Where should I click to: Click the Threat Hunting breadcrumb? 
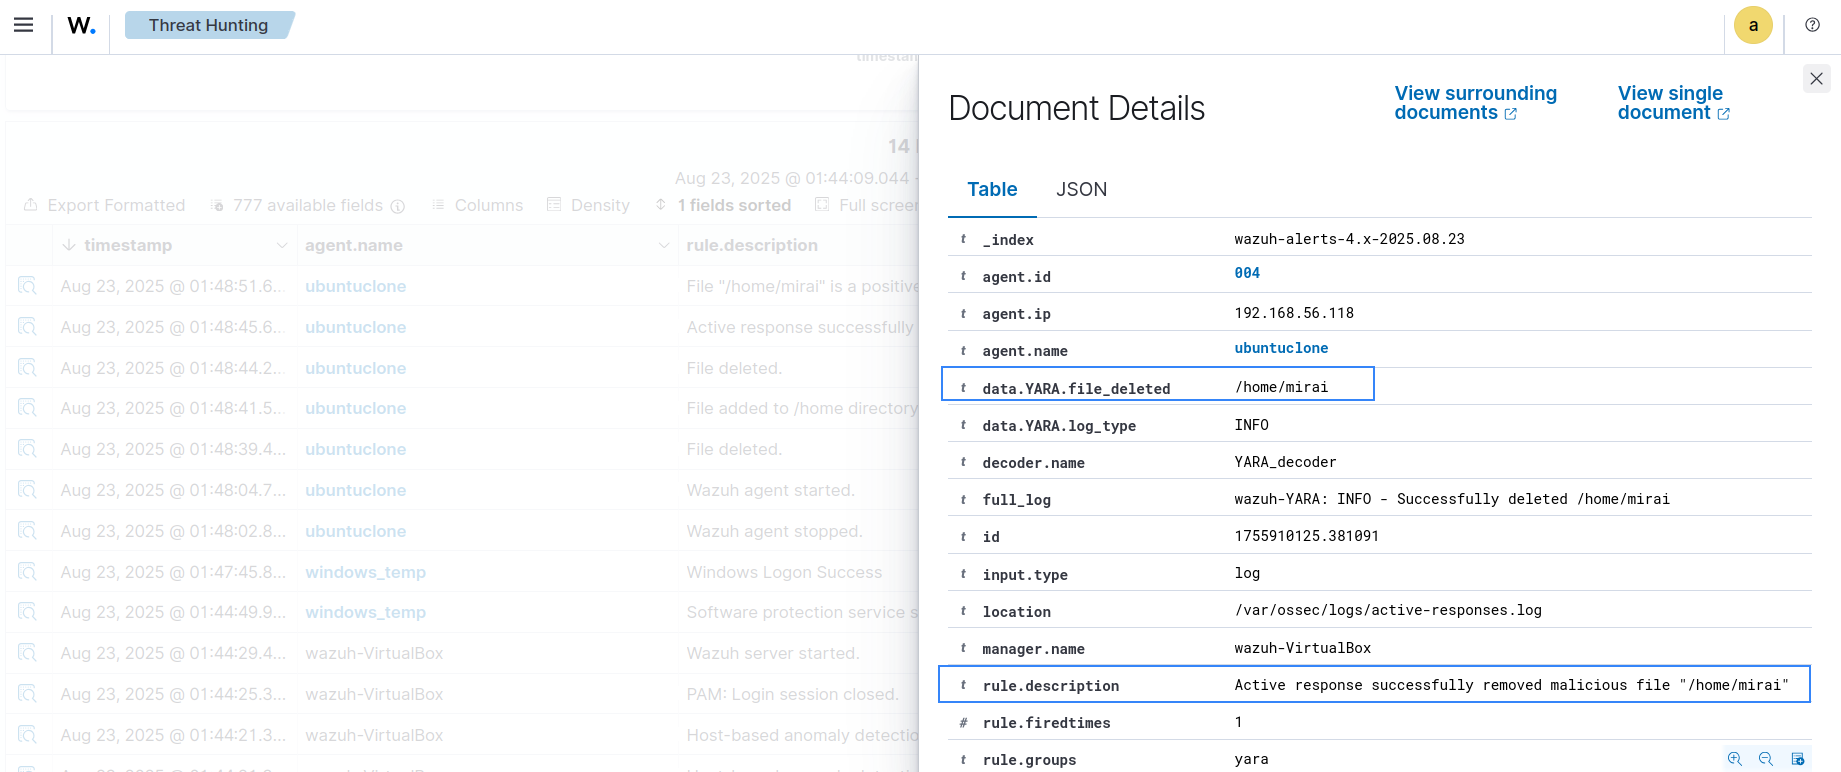pyautogui.click(x=208, y=25)
